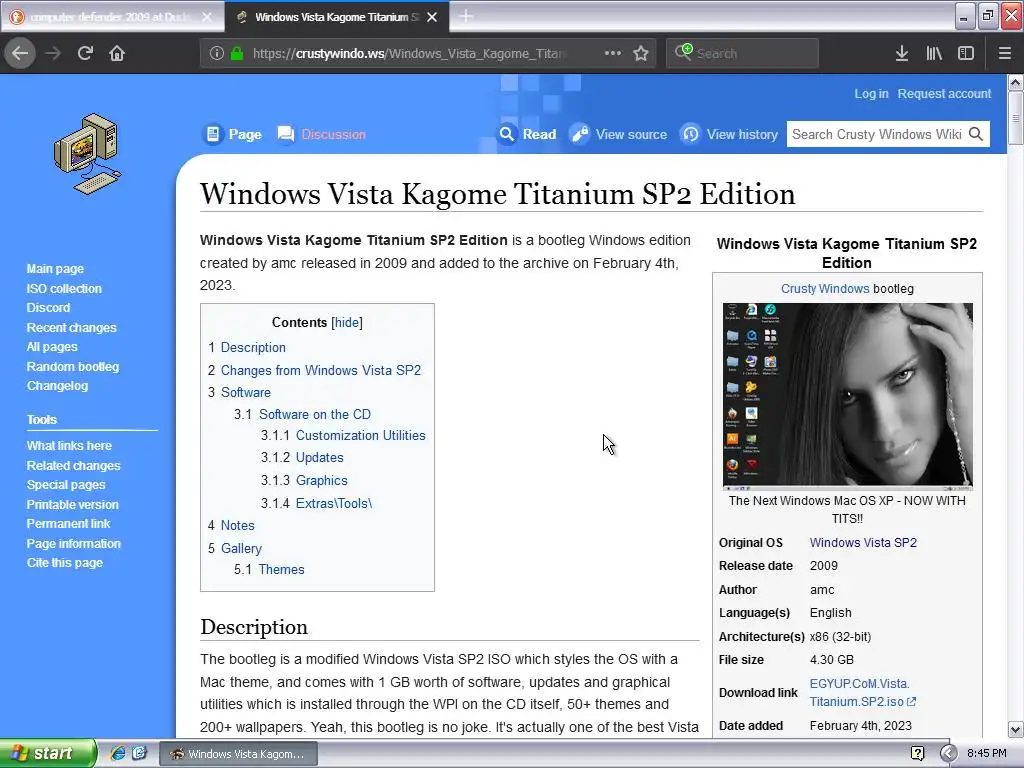
Task: Select the Read view tab
Action: pyautogui.click(x=539, y=135)
